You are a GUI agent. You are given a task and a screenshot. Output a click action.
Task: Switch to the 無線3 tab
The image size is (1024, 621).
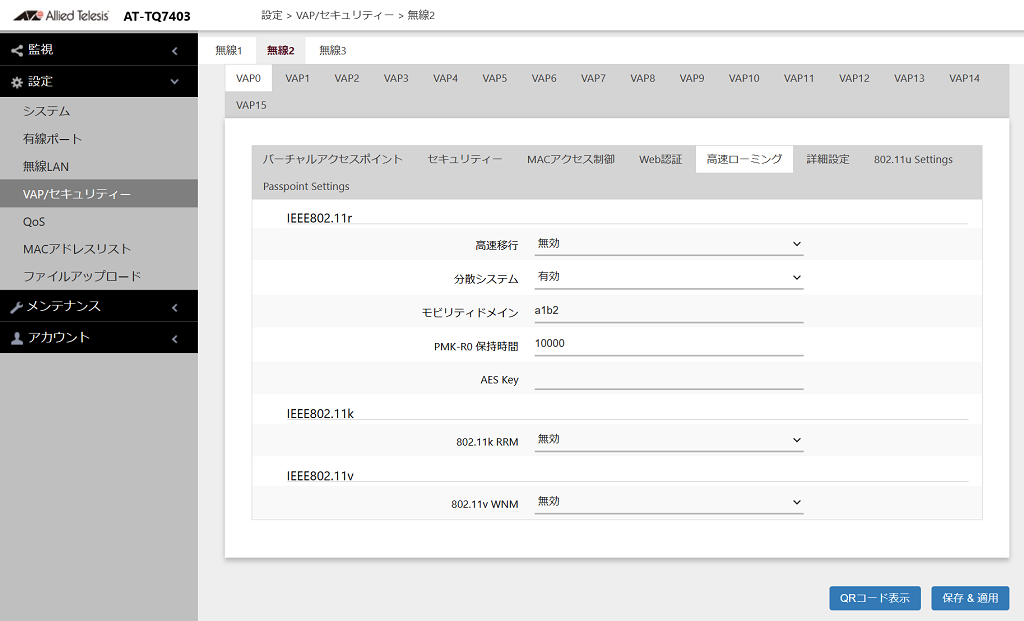tap(332, 50)
